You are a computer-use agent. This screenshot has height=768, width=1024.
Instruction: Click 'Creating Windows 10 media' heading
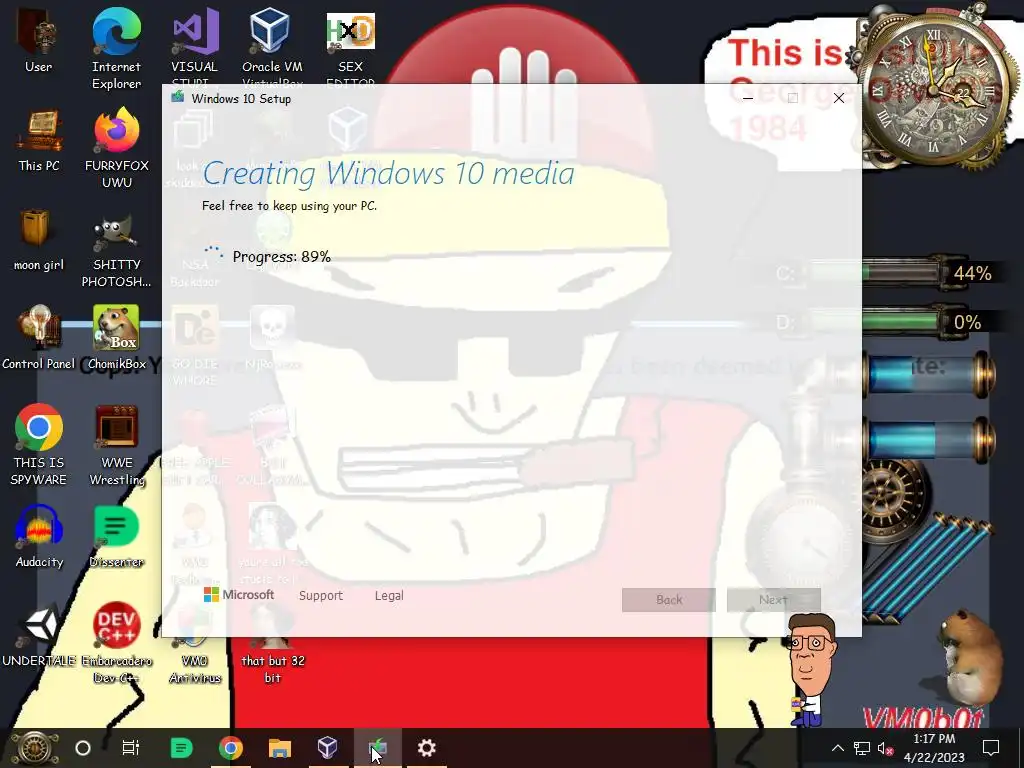tap(389, 174)
